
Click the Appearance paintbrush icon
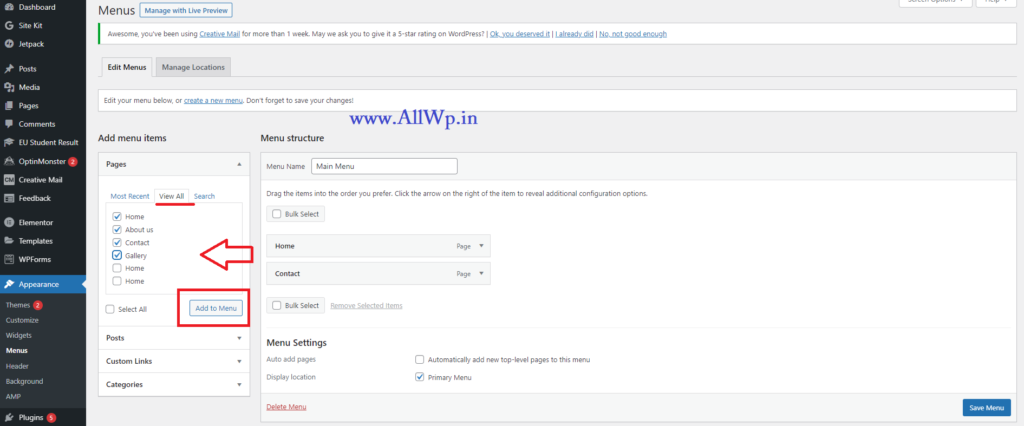[9, 284]
